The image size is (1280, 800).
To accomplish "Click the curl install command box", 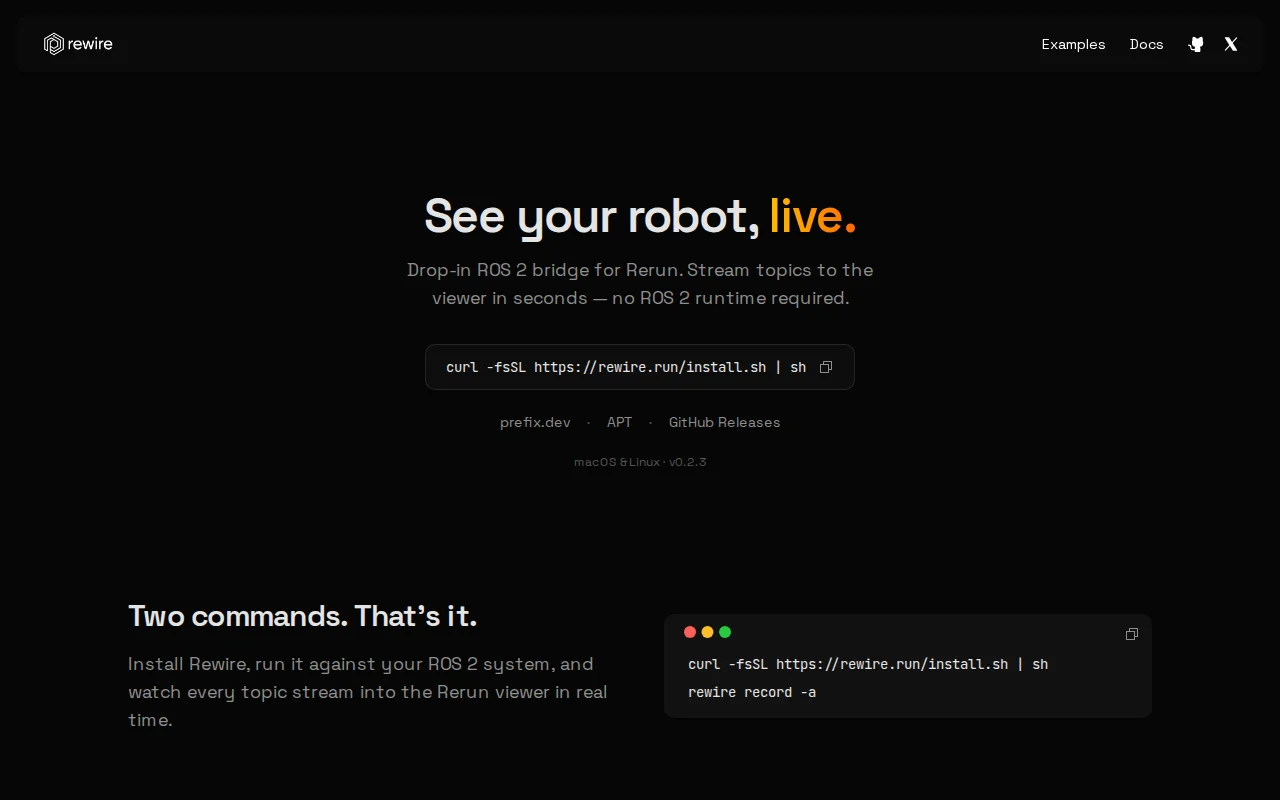I will coord(640,367).
